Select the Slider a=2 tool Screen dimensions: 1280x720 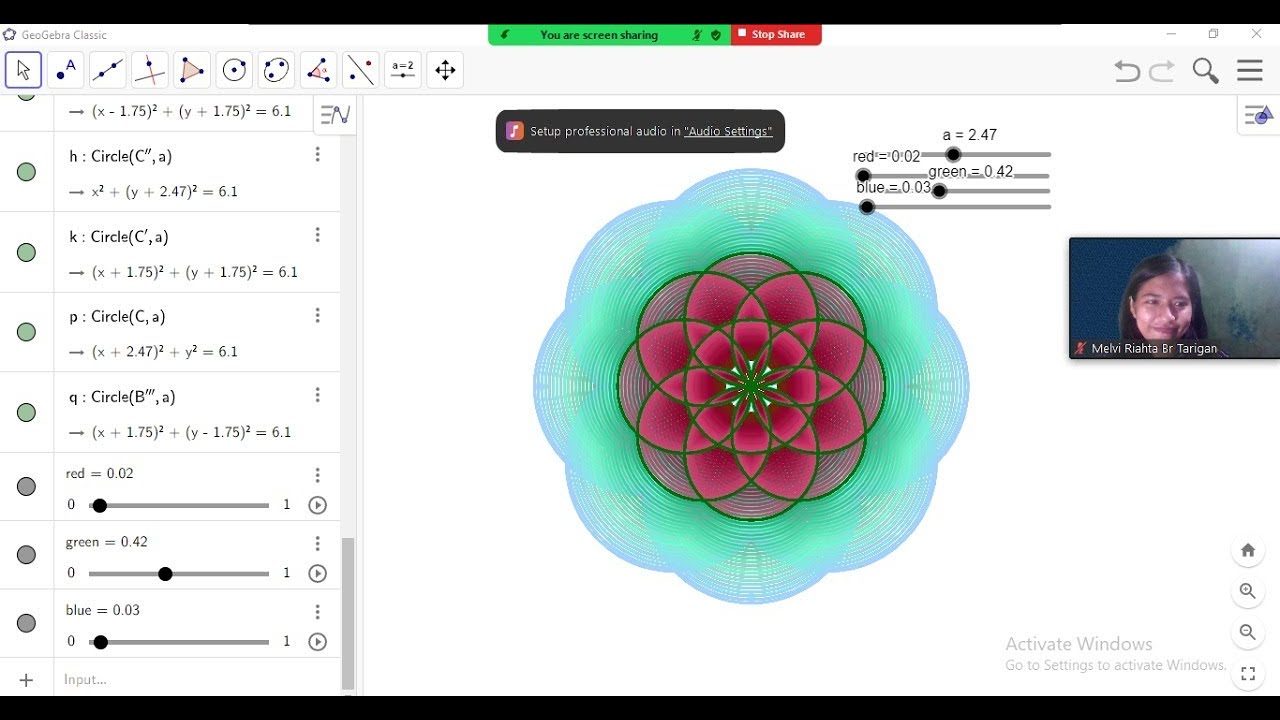pos(402,70)
